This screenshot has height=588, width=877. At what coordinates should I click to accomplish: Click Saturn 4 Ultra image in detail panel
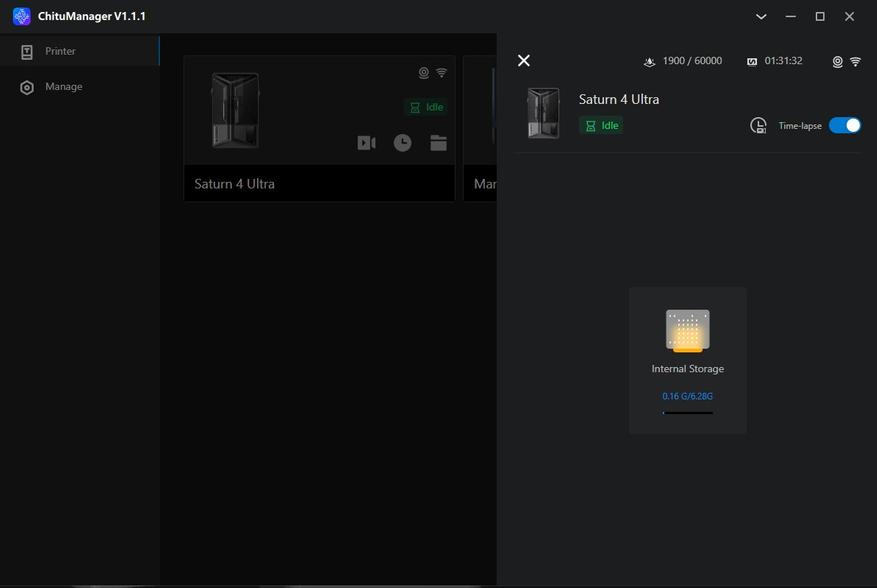tap(543, 113)
